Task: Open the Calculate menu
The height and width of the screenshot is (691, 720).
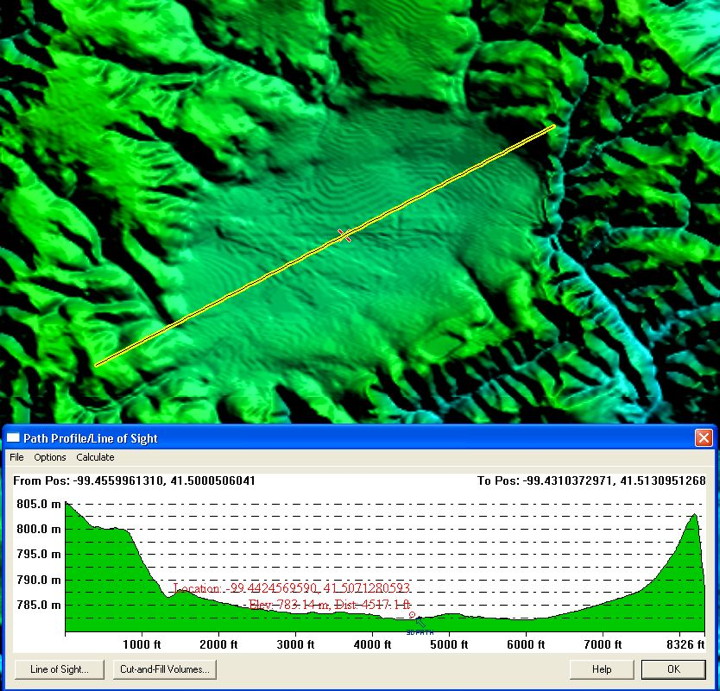Action: 95,457
